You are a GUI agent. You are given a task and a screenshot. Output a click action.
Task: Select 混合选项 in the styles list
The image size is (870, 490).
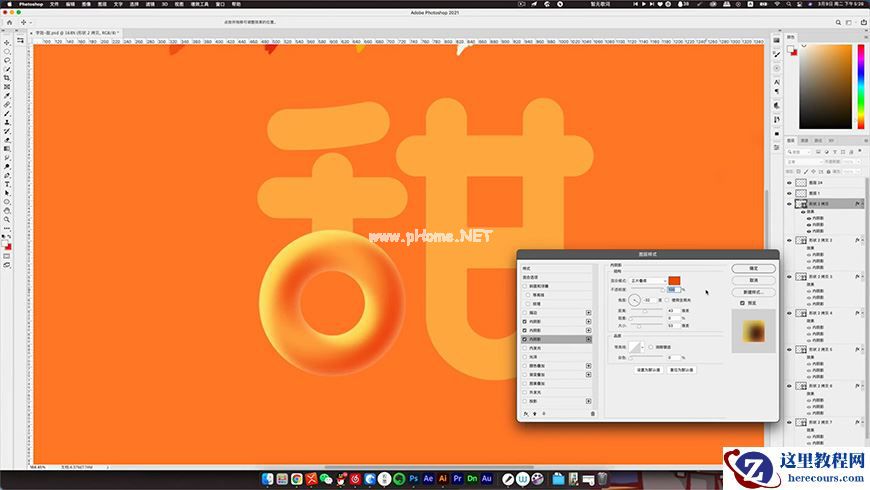tap(530, 277)
